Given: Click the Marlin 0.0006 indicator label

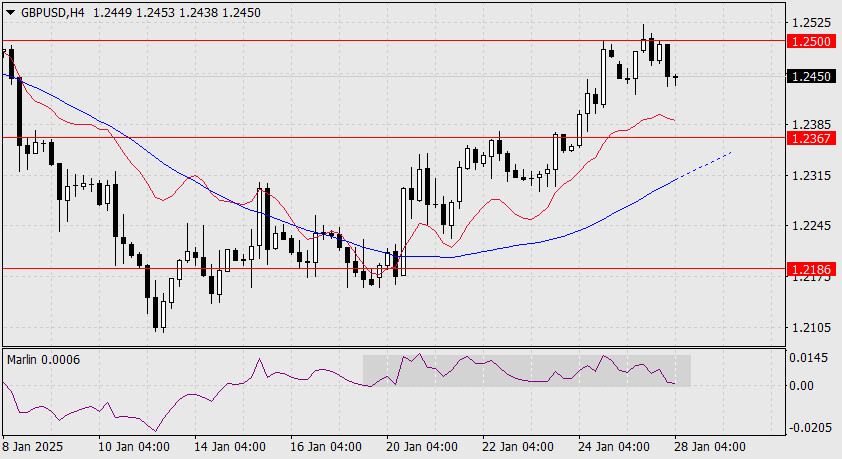Looking at the screenshot, I should point(44,359).
